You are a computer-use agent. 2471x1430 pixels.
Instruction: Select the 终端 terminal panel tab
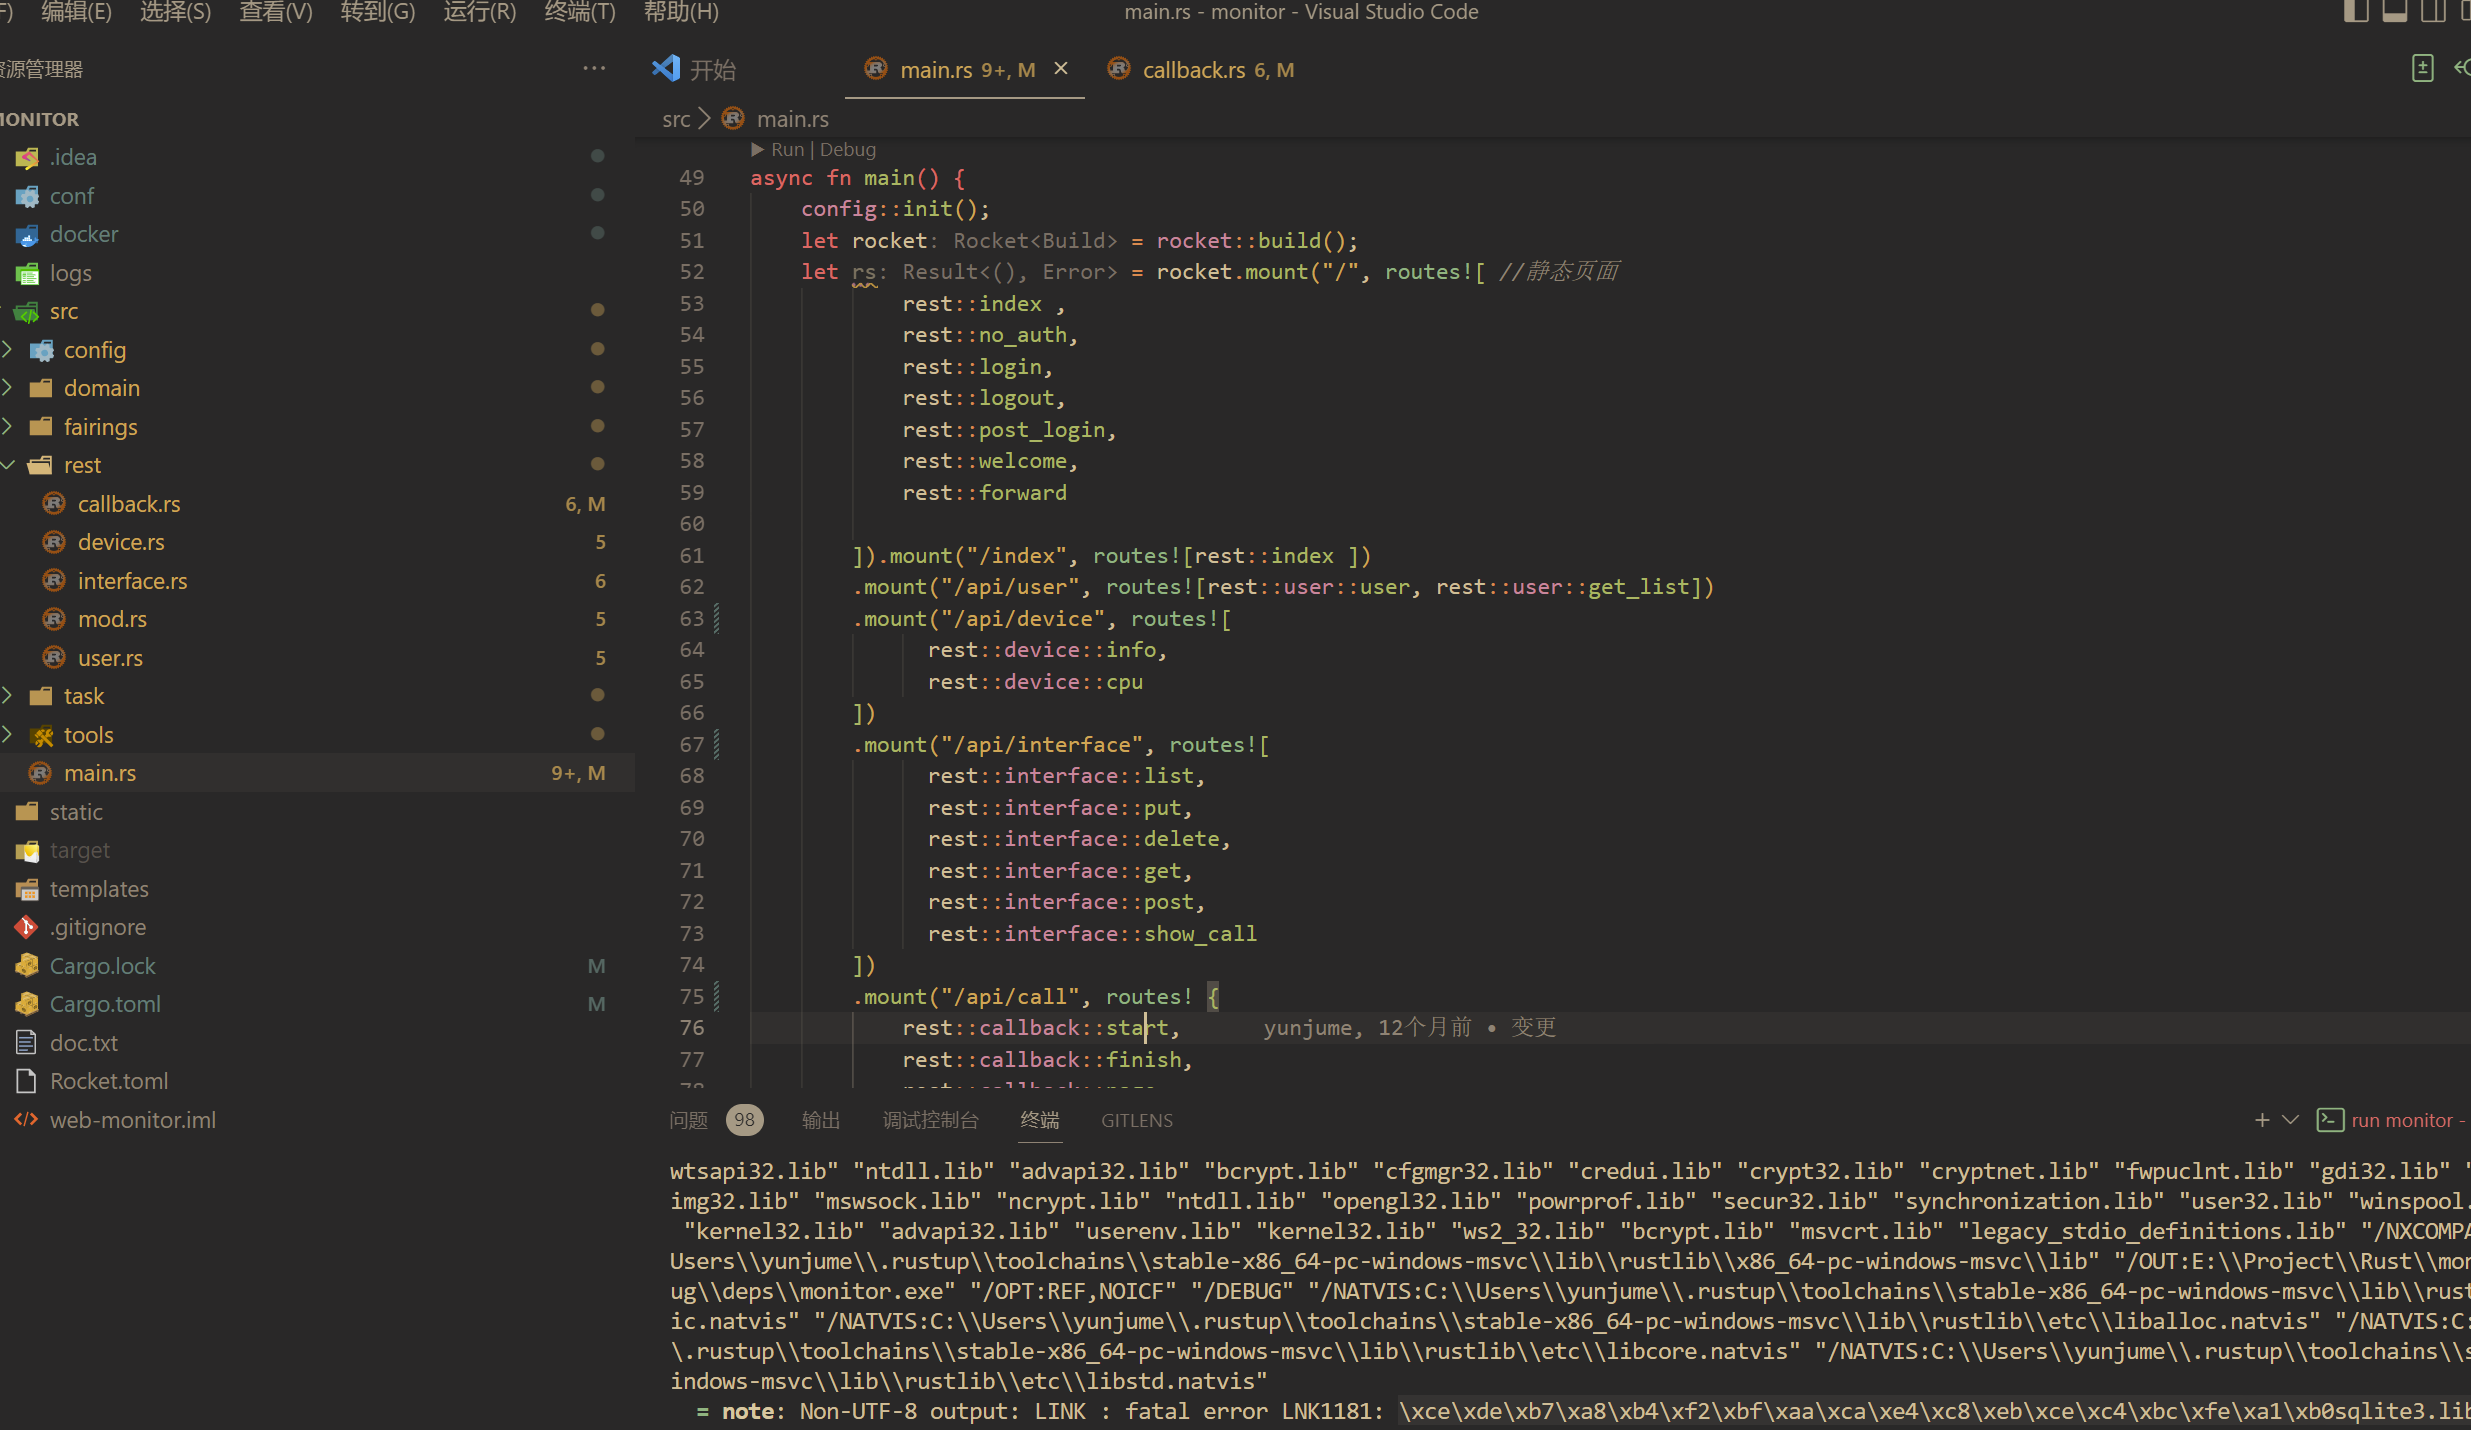point(1040,1120)
